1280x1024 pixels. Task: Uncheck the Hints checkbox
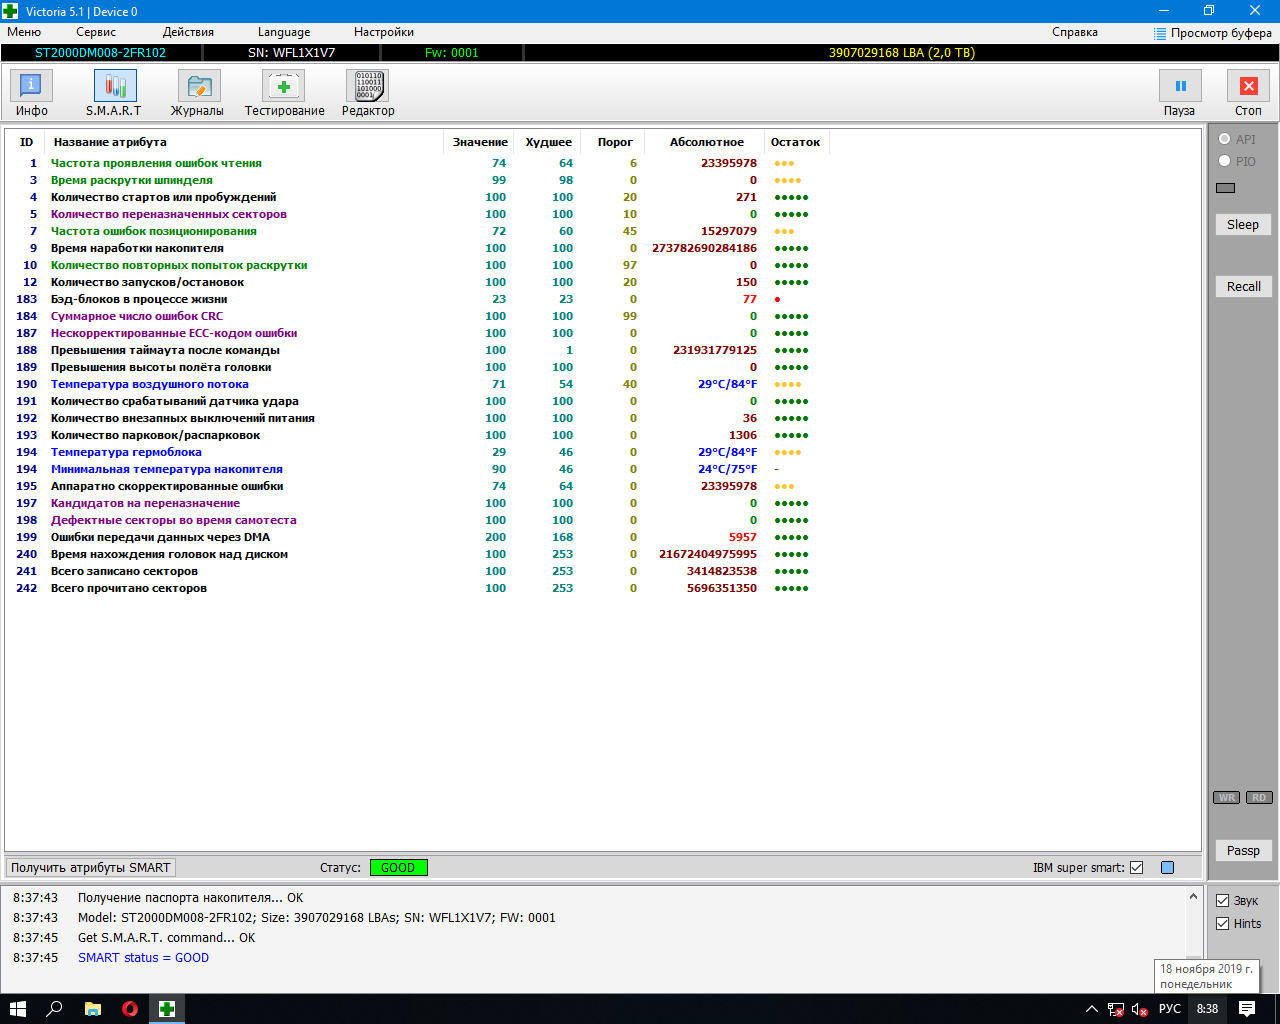[x=1222, y=923]
